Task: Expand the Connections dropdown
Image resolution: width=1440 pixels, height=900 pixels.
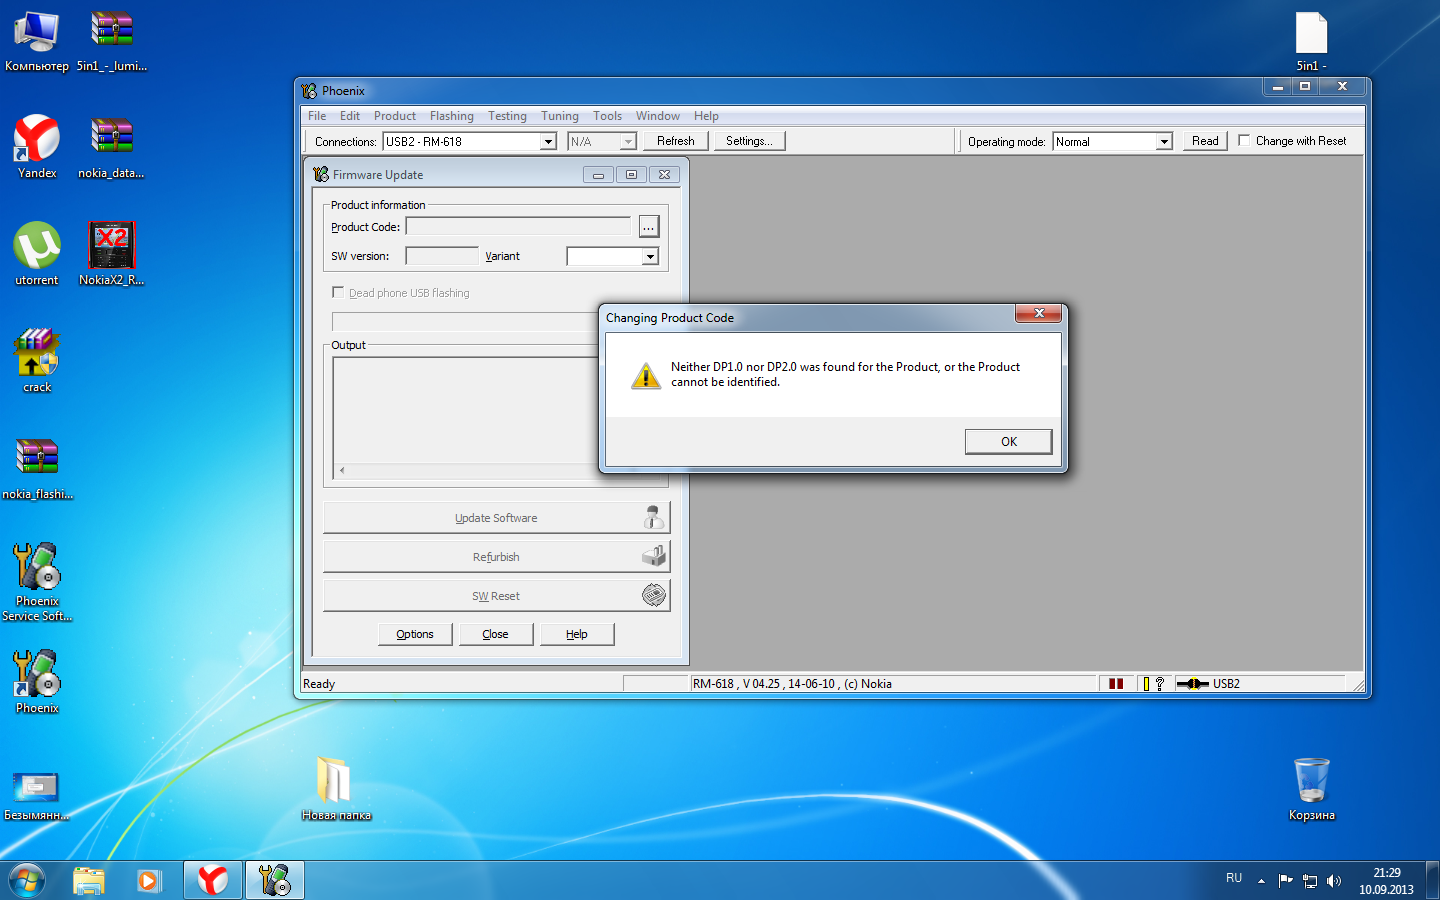Action: click(548, 142)
